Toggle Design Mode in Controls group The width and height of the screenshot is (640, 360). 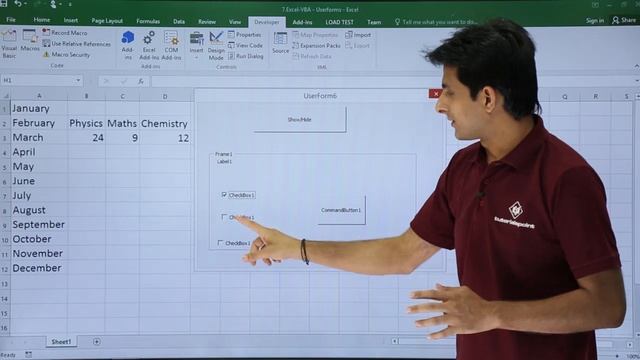click(x=216, y=45)
